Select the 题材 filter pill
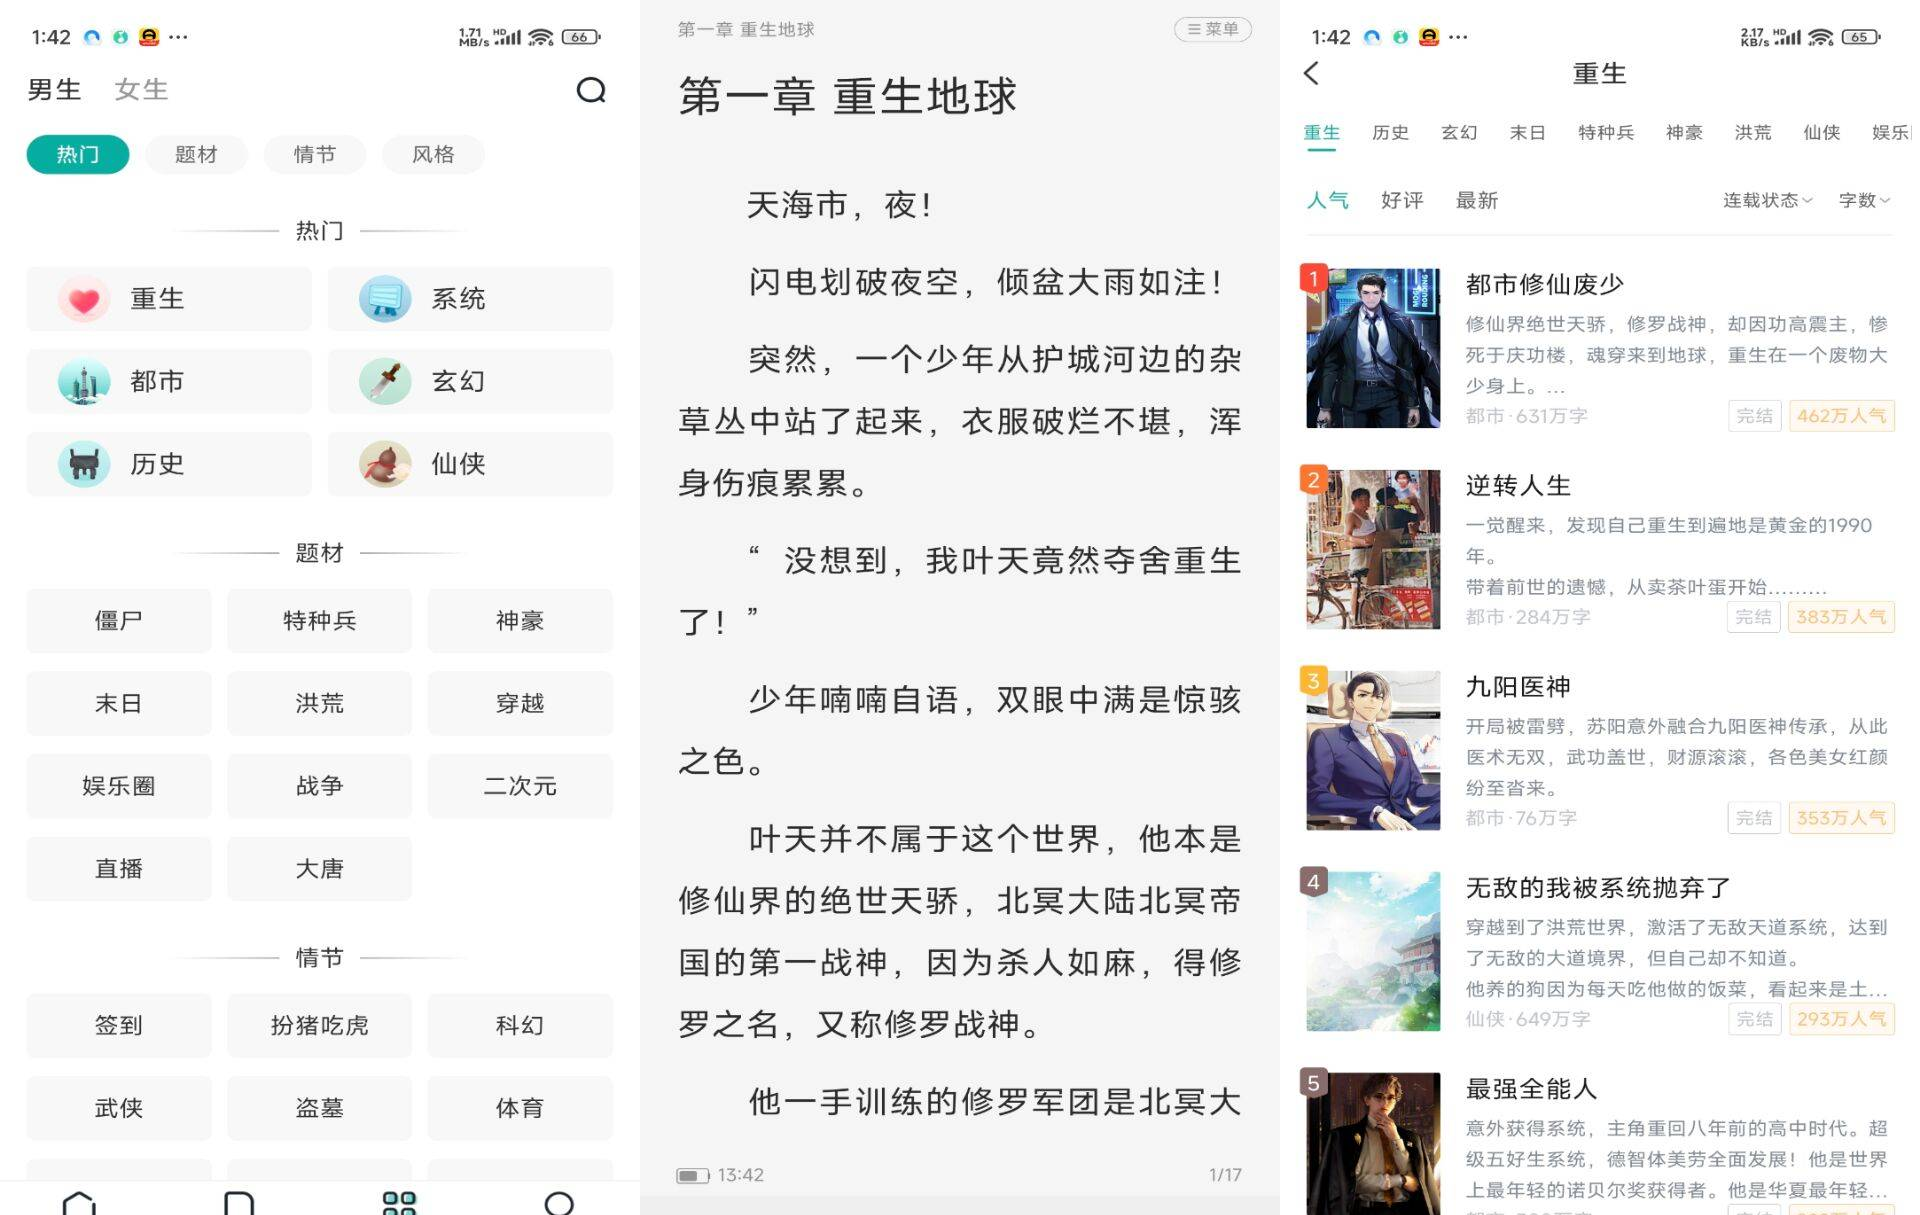Viewport: 1920px width, 1215px height. point(196,154)
